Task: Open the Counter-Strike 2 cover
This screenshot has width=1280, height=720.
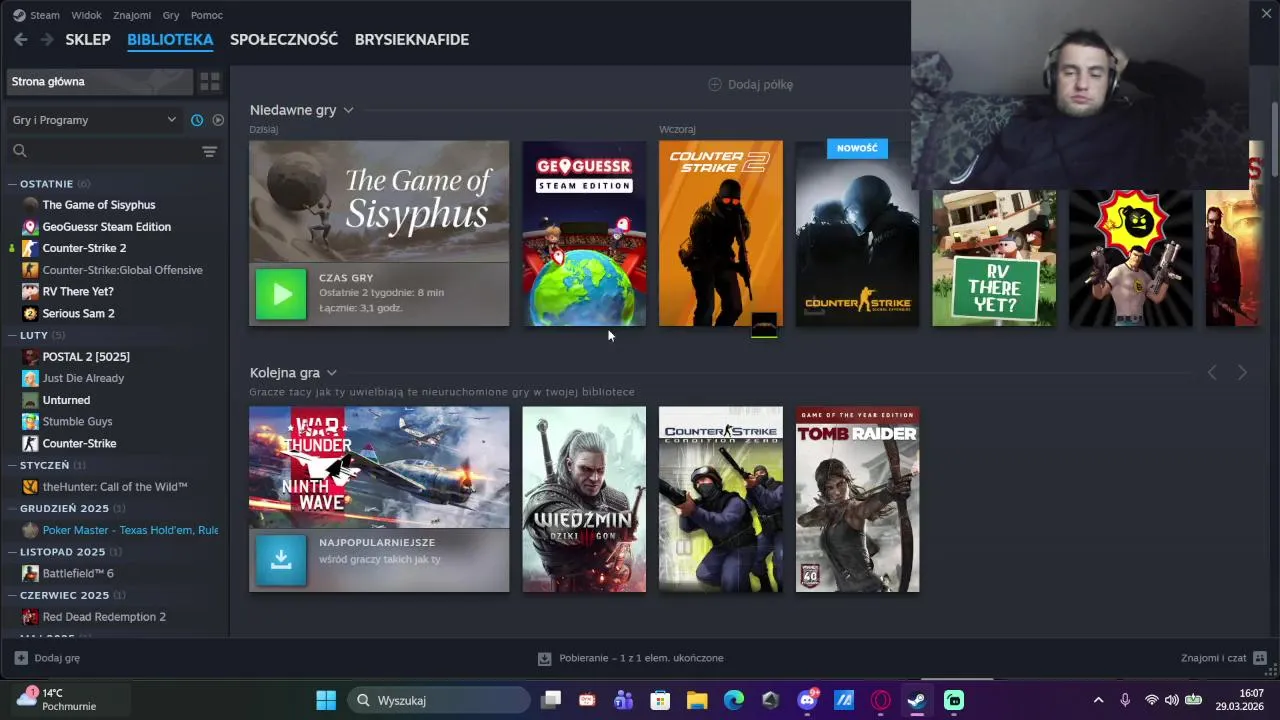Action: pyautogui.click(x=721, y=233)
